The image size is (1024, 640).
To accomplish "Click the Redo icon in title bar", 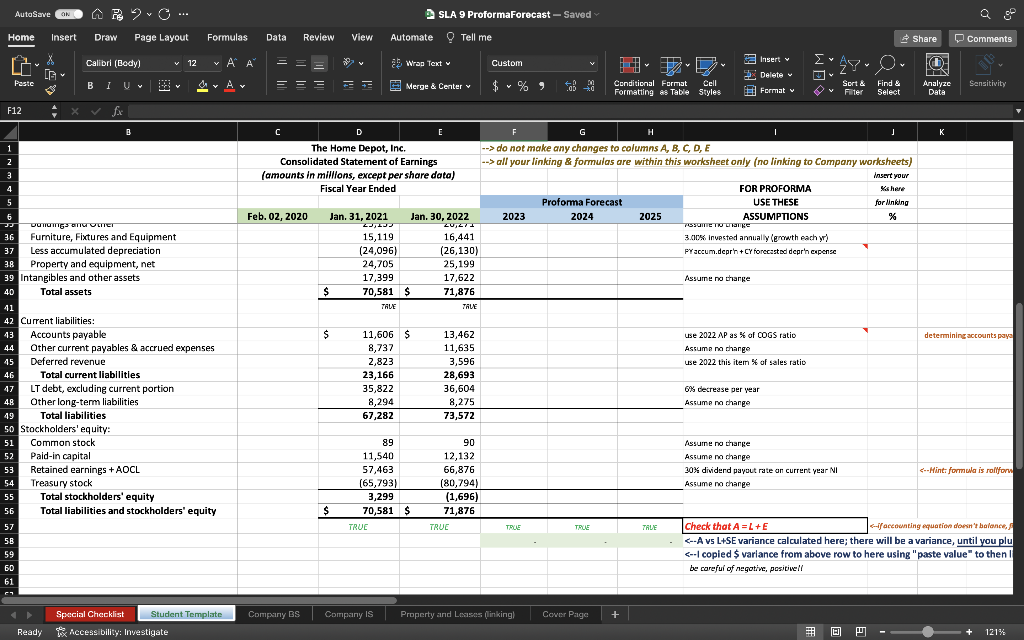I will point(165,14).
